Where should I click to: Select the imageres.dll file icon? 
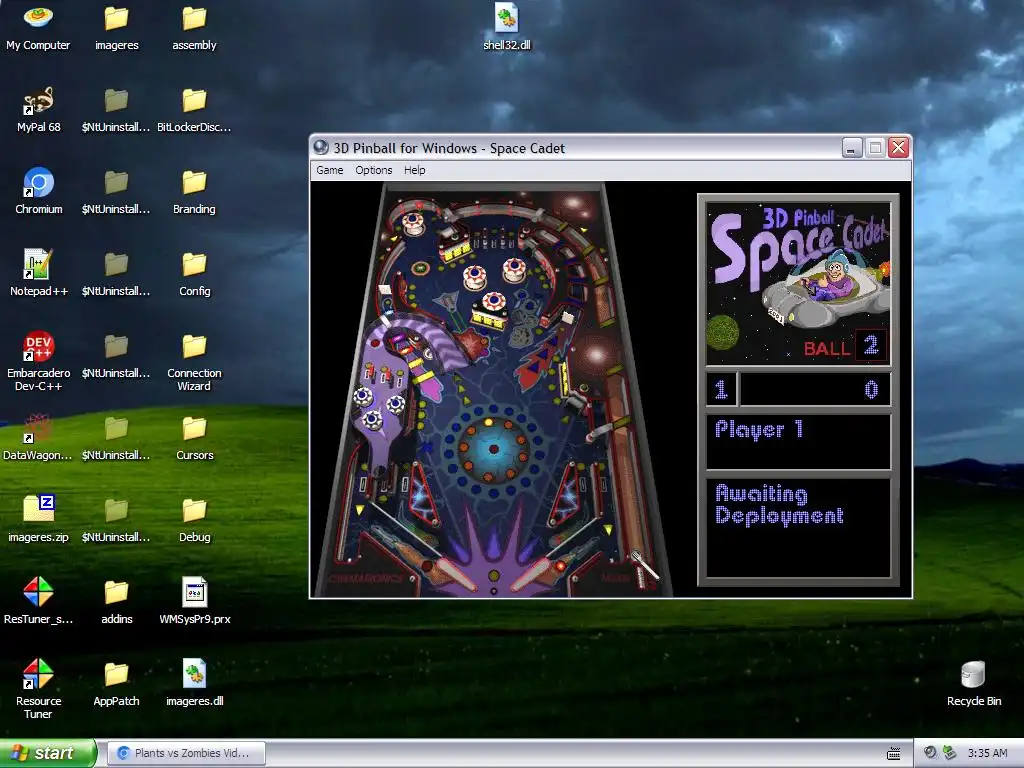pos(195,683)
